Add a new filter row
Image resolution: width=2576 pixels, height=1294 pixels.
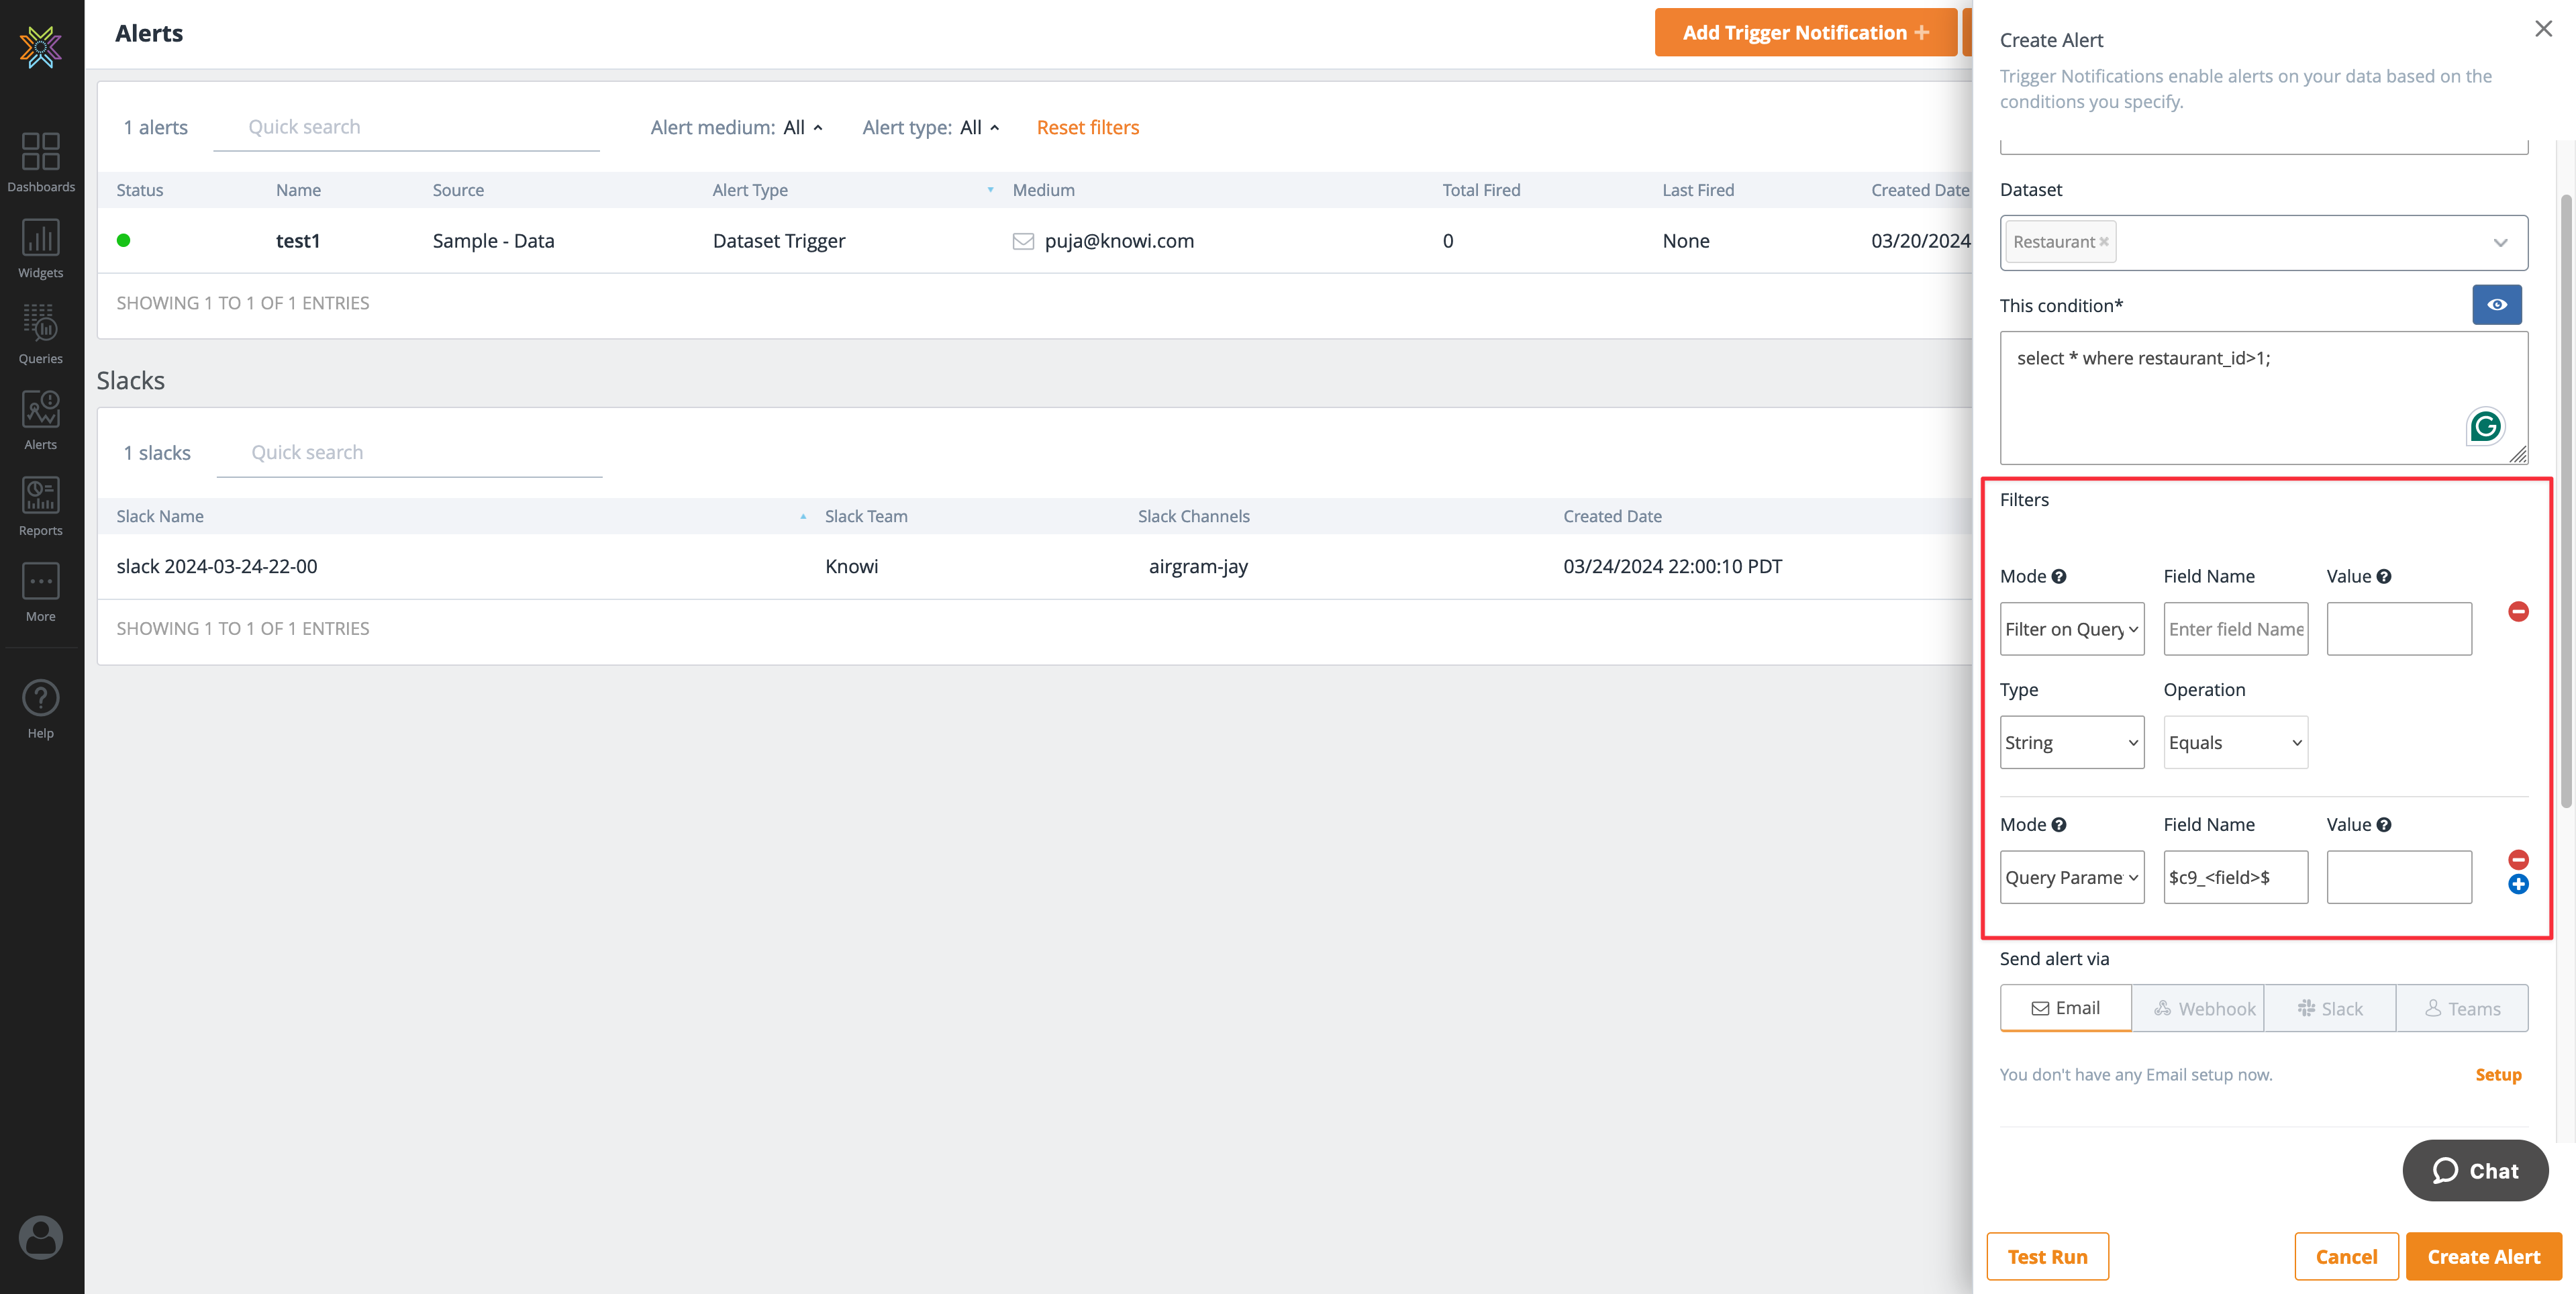click(2518, 884)
